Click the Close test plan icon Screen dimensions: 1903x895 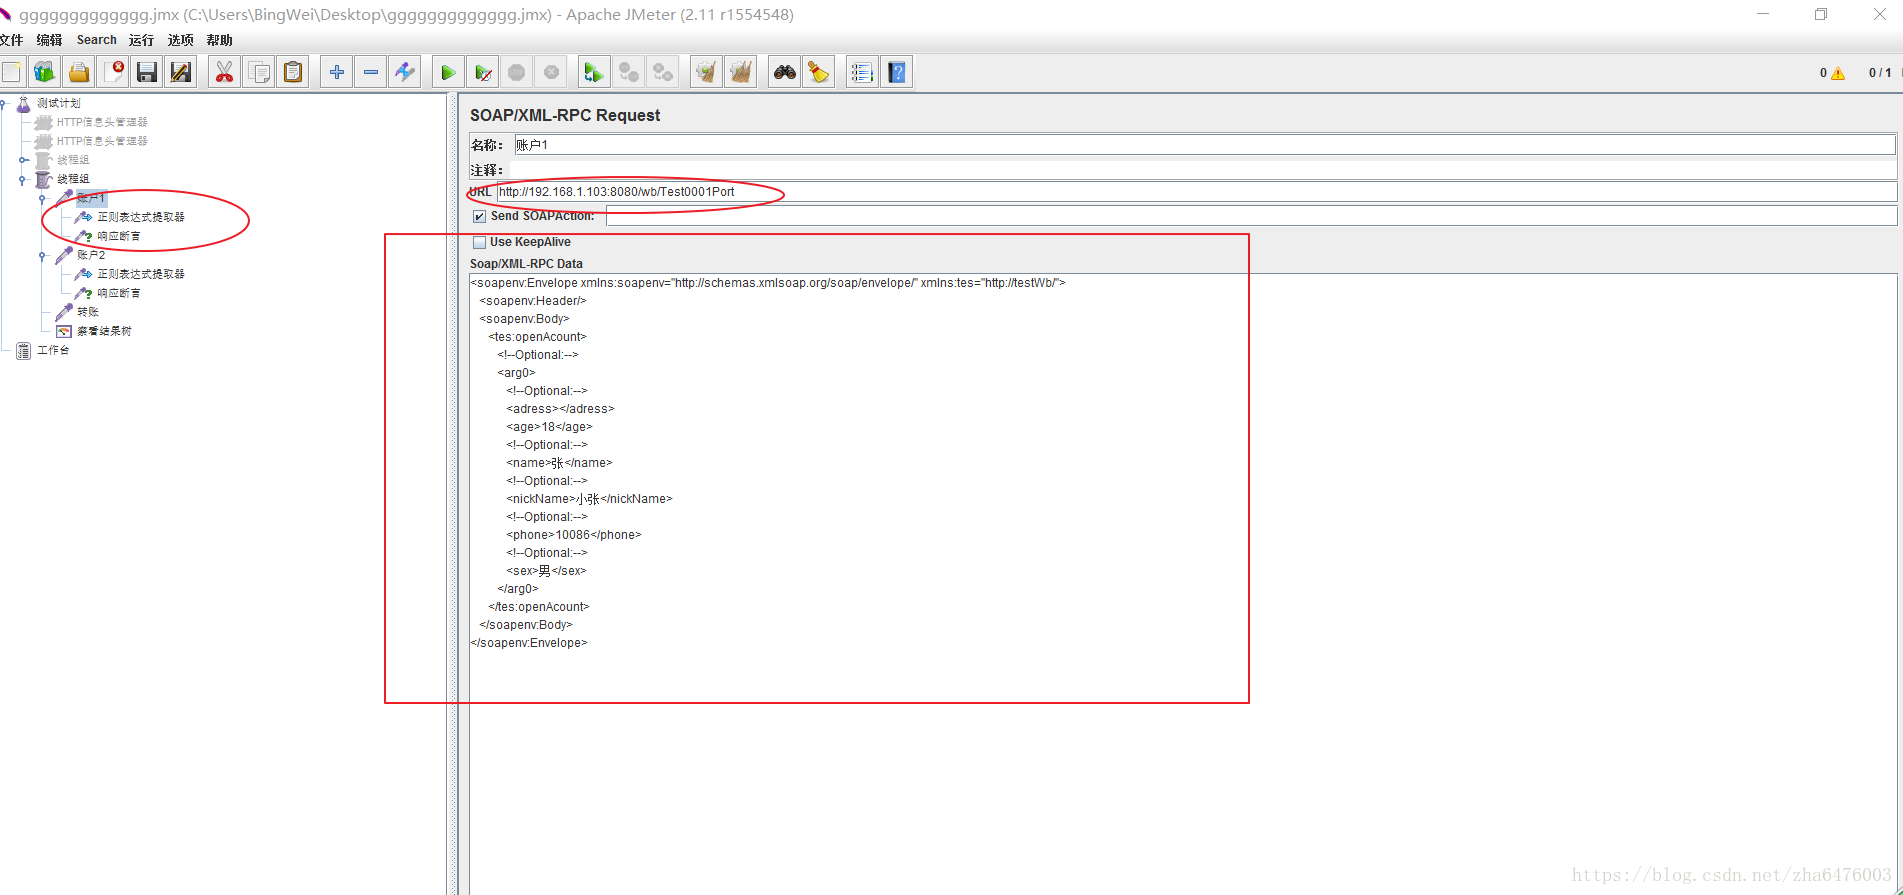tap(114, 72)
